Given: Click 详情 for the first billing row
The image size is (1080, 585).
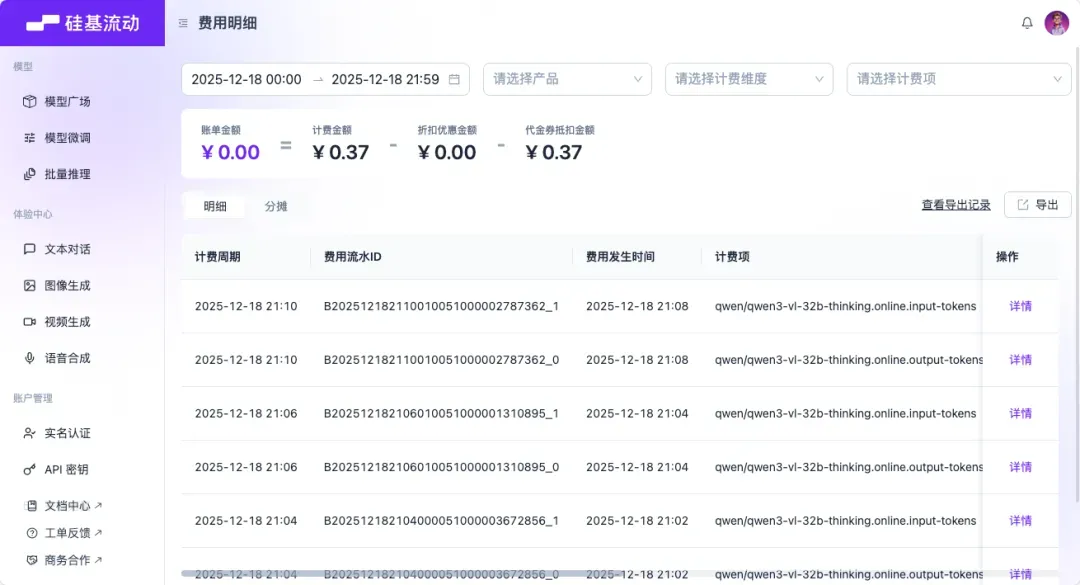Looking at the screenshot, I should pyautogui.click(x=1020, y=306).
